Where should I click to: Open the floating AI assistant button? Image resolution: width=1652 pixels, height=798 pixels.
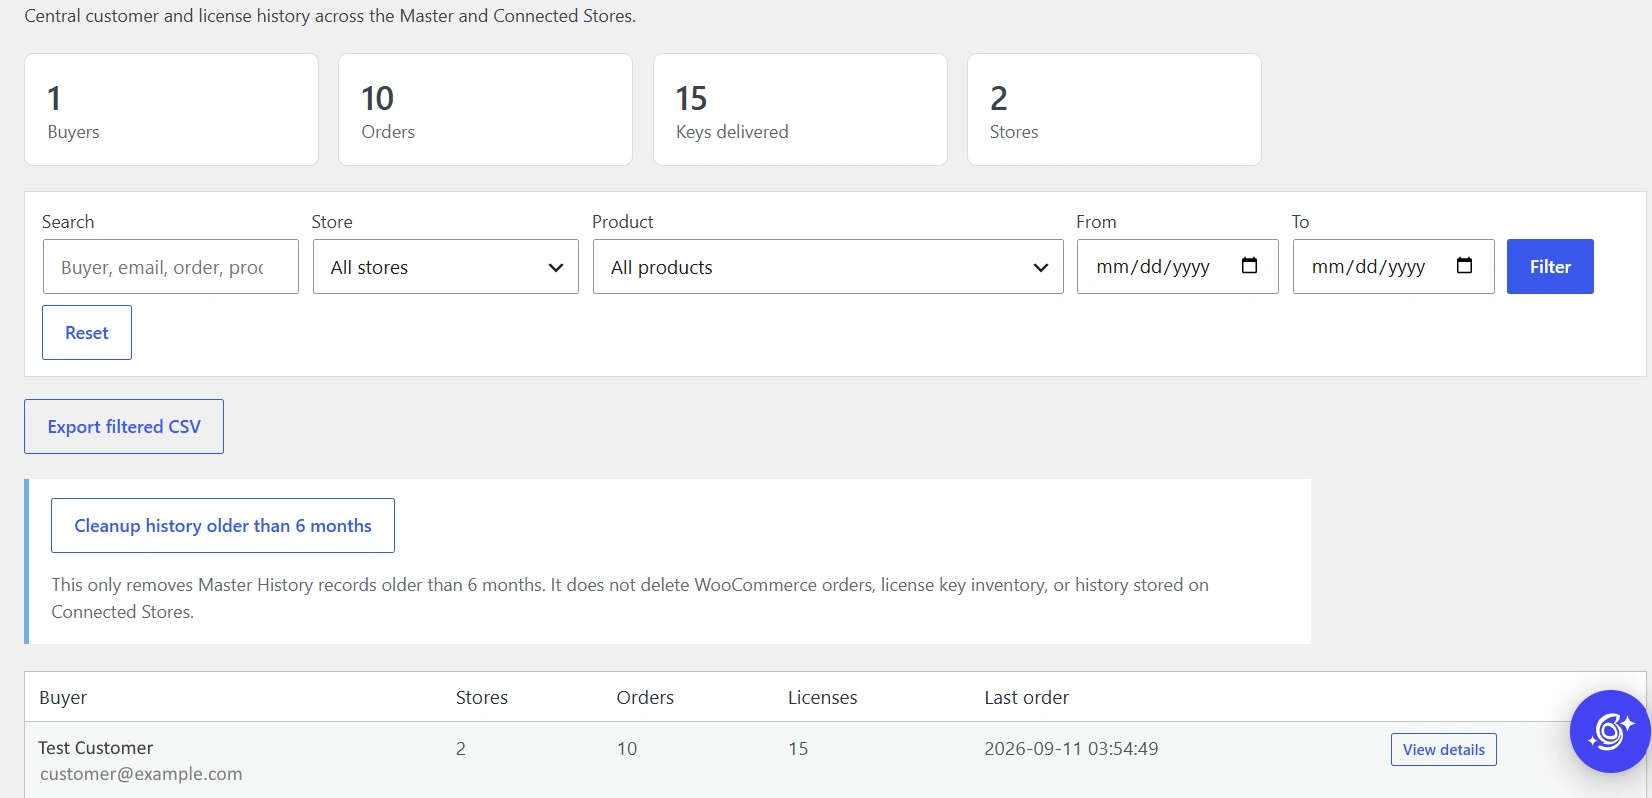[1609, 731]
